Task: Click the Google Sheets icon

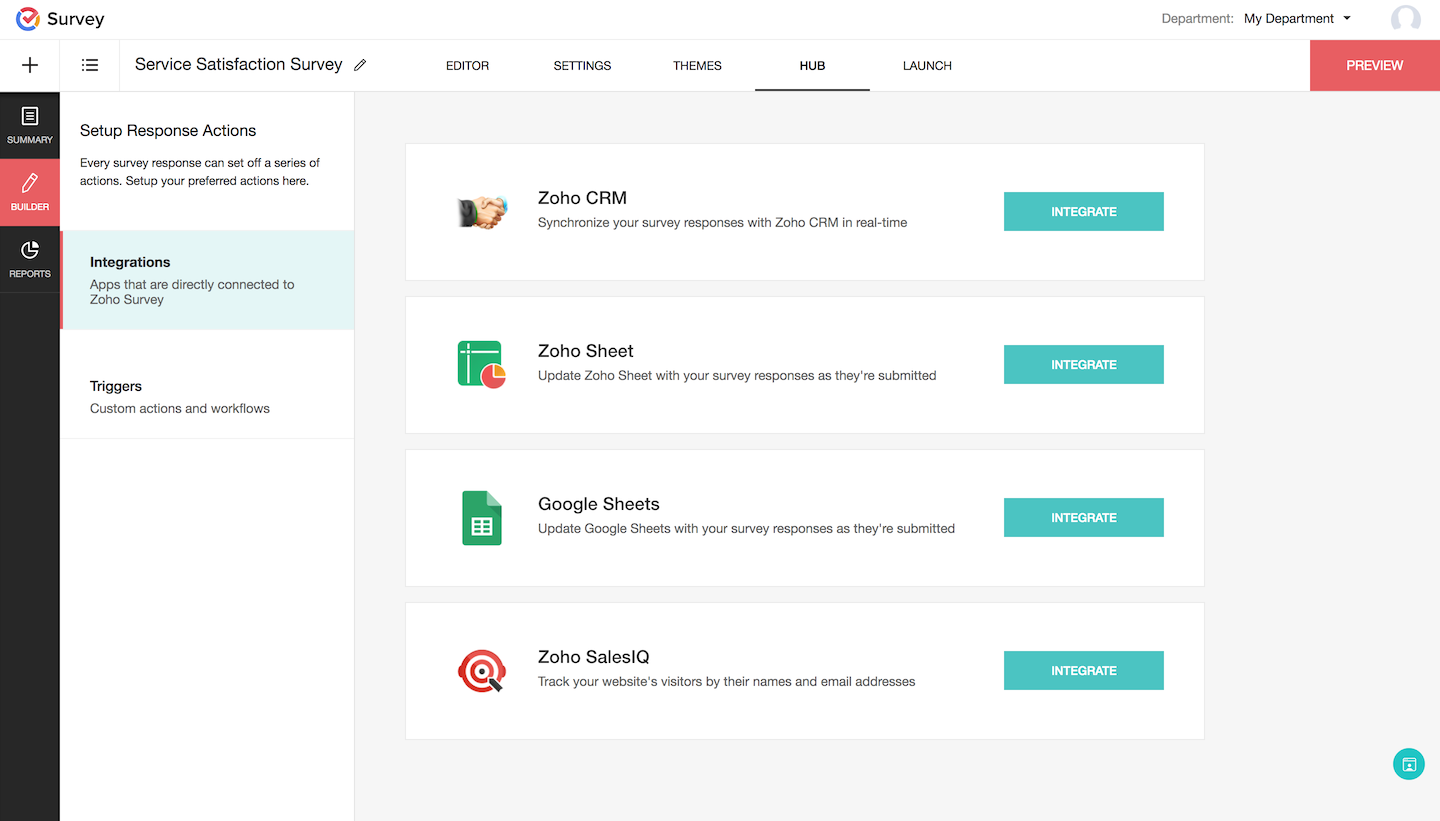Action: (482, 518)
